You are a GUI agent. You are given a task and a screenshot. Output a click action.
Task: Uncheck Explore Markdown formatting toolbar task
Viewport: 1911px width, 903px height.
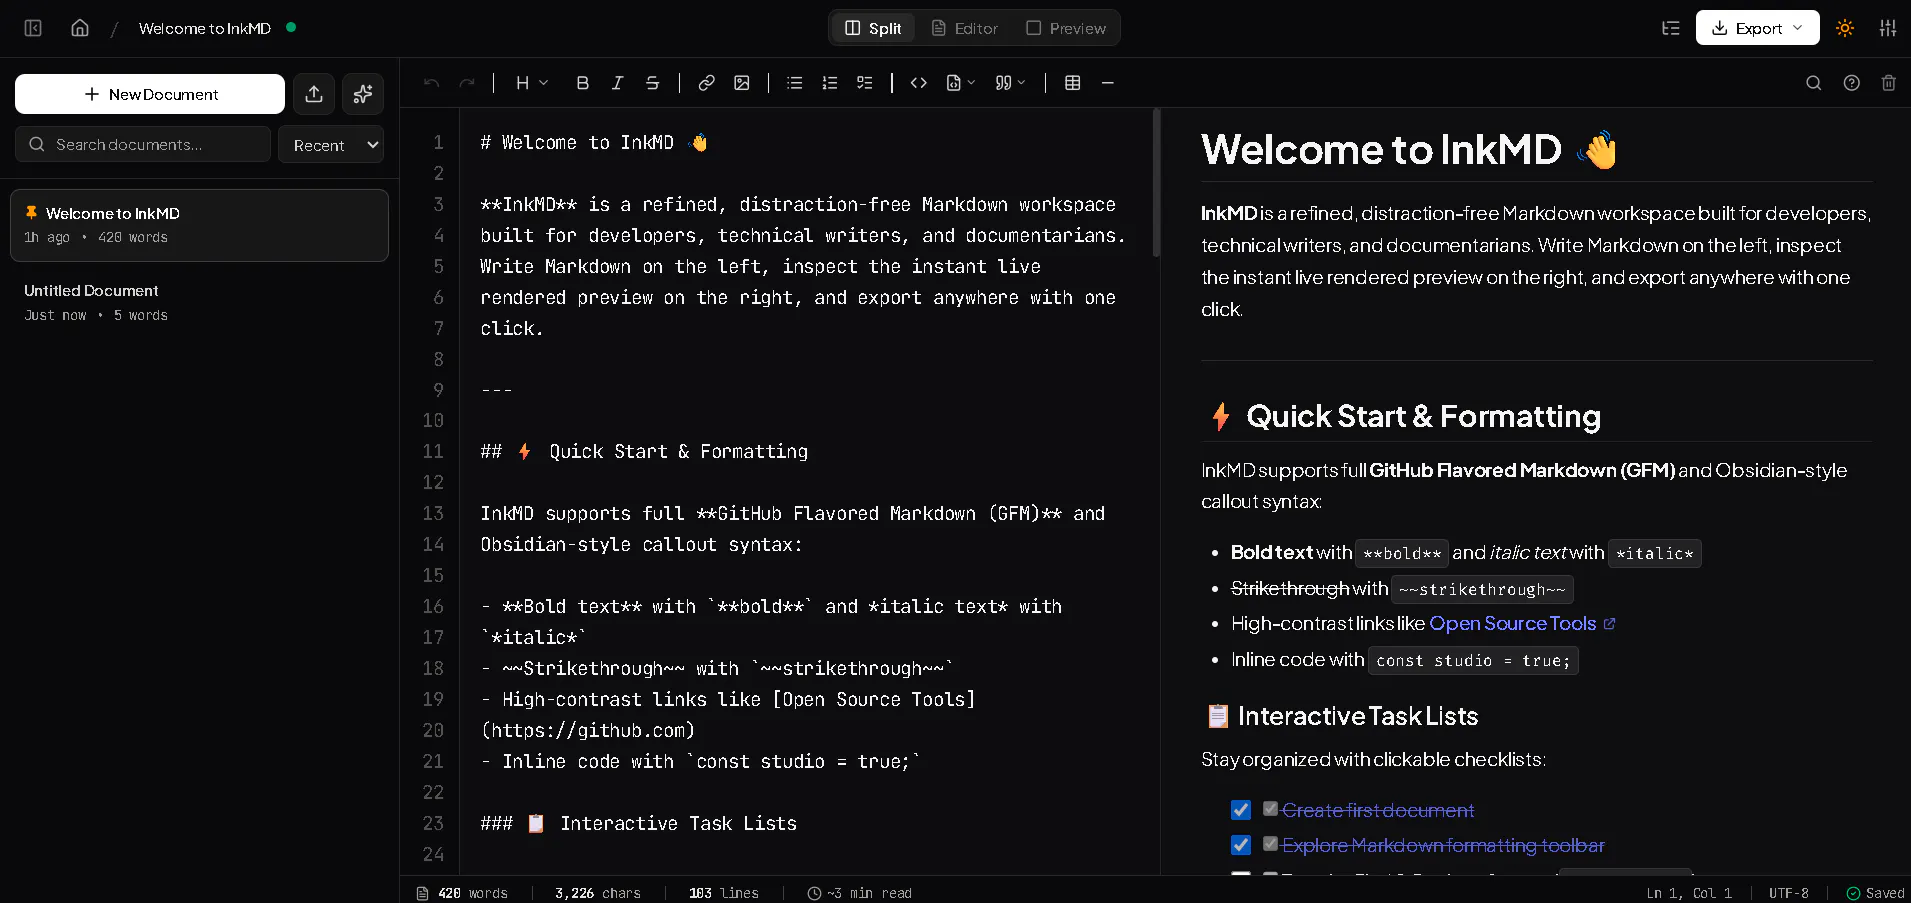coord(1241,845)
